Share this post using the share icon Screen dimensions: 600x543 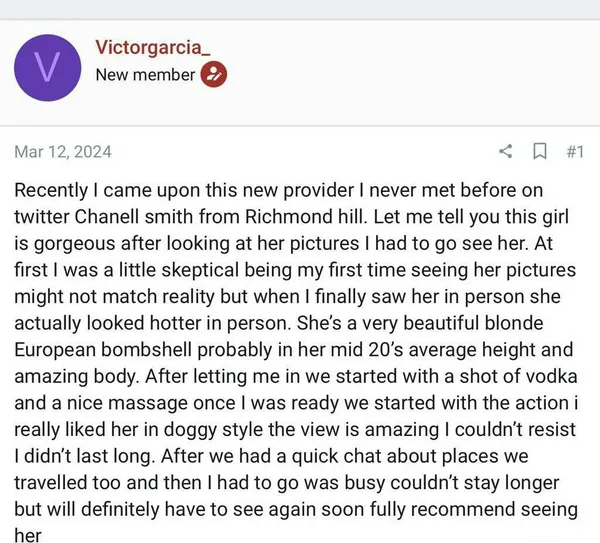[506, 152]
